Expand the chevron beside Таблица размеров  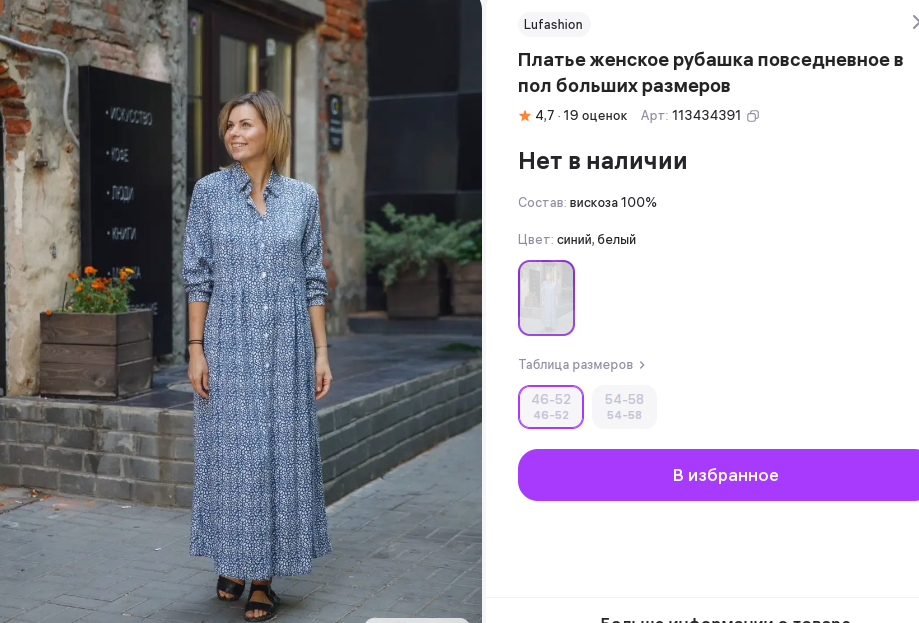(642, 365)
